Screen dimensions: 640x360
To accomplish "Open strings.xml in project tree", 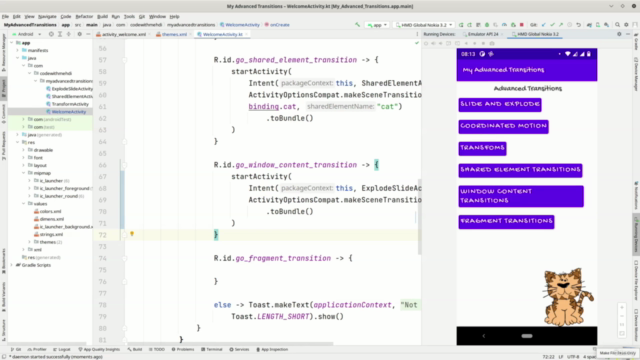I will pos(51,234).
